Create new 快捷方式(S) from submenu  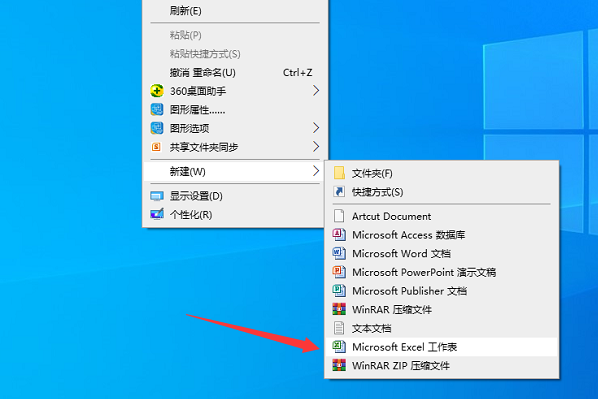442,192
